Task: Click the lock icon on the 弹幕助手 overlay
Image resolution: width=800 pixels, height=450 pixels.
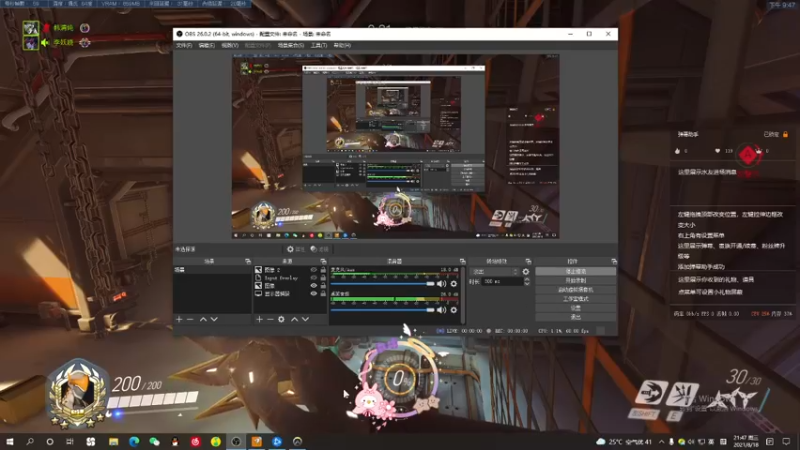Action: click(786, 134)
